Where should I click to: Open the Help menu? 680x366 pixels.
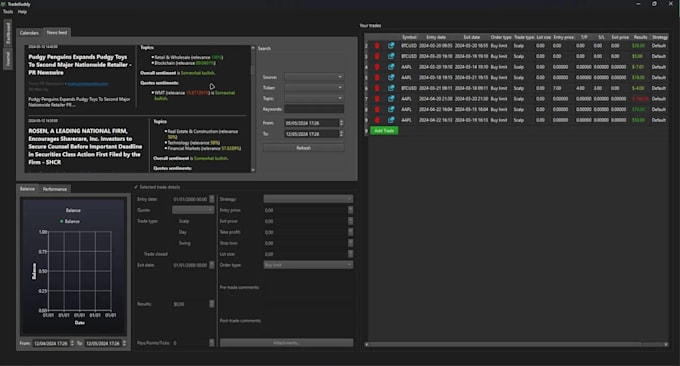(x=23, y=12)
